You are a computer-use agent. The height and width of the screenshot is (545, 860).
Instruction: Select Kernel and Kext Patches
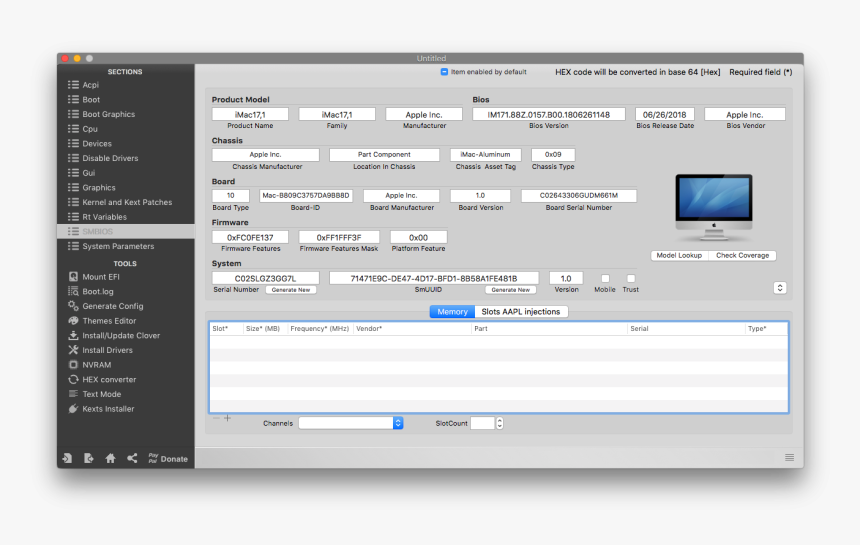pyautogui.click(x=126, y=202)
